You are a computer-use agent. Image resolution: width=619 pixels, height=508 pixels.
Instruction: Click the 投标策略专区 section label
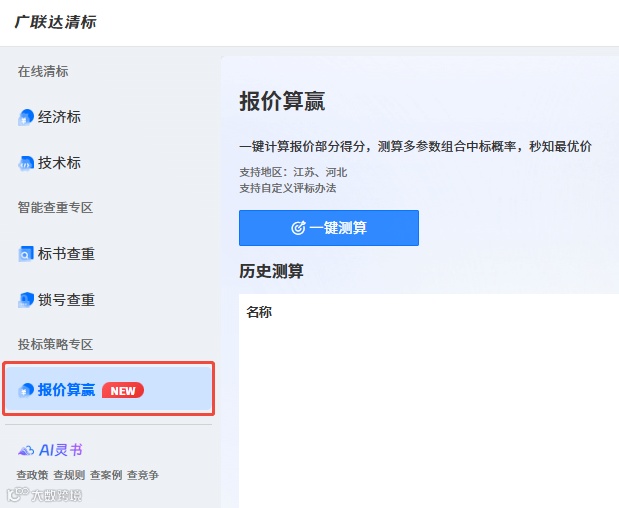click(x=55, y=345)
